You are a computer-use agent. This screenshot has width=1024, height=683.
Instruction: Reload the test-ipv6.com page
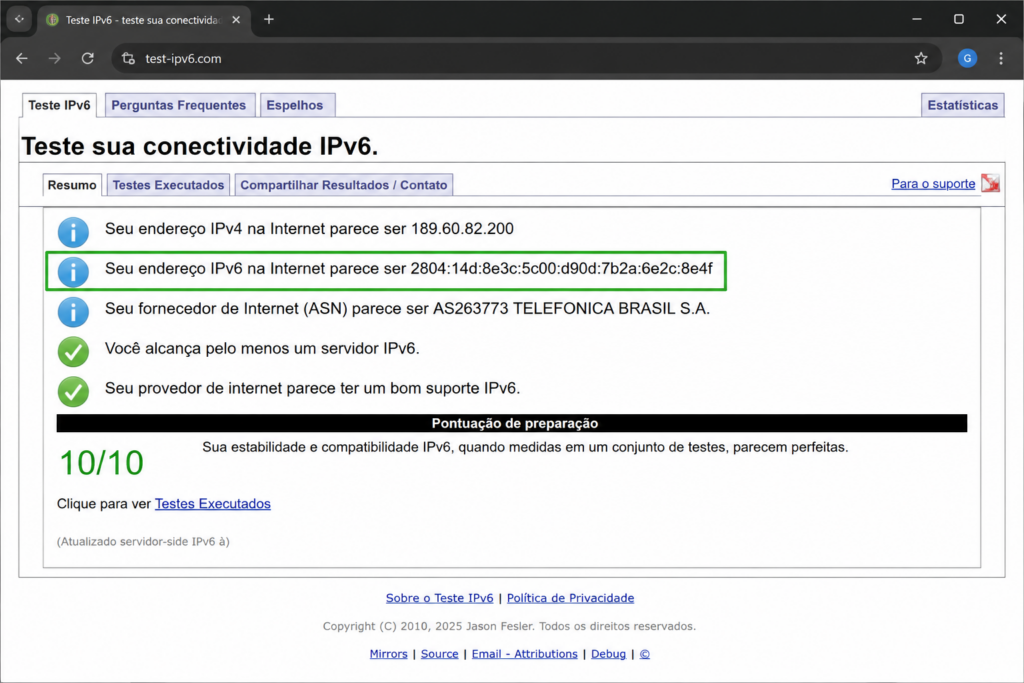point(88,59)
